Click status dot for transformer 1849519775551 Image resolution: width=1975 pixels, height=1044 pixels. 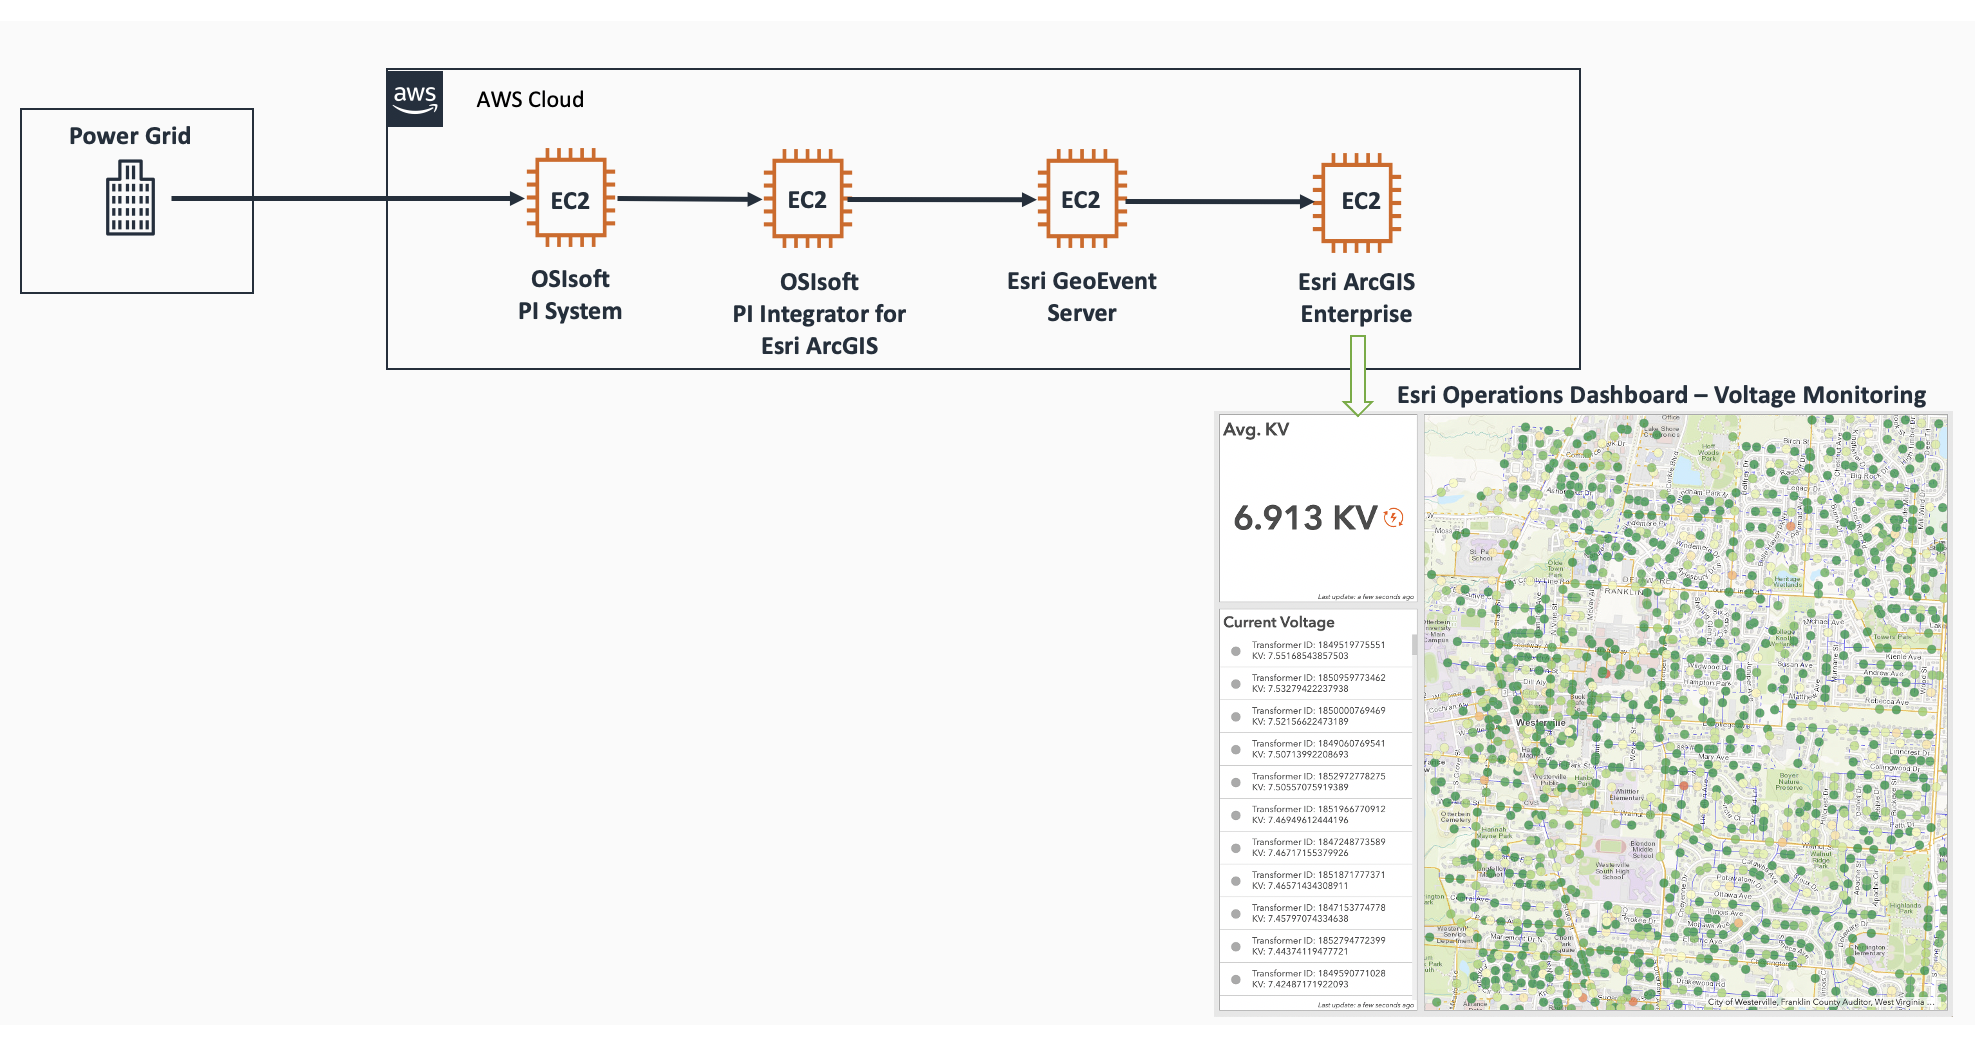[1236, 651]
